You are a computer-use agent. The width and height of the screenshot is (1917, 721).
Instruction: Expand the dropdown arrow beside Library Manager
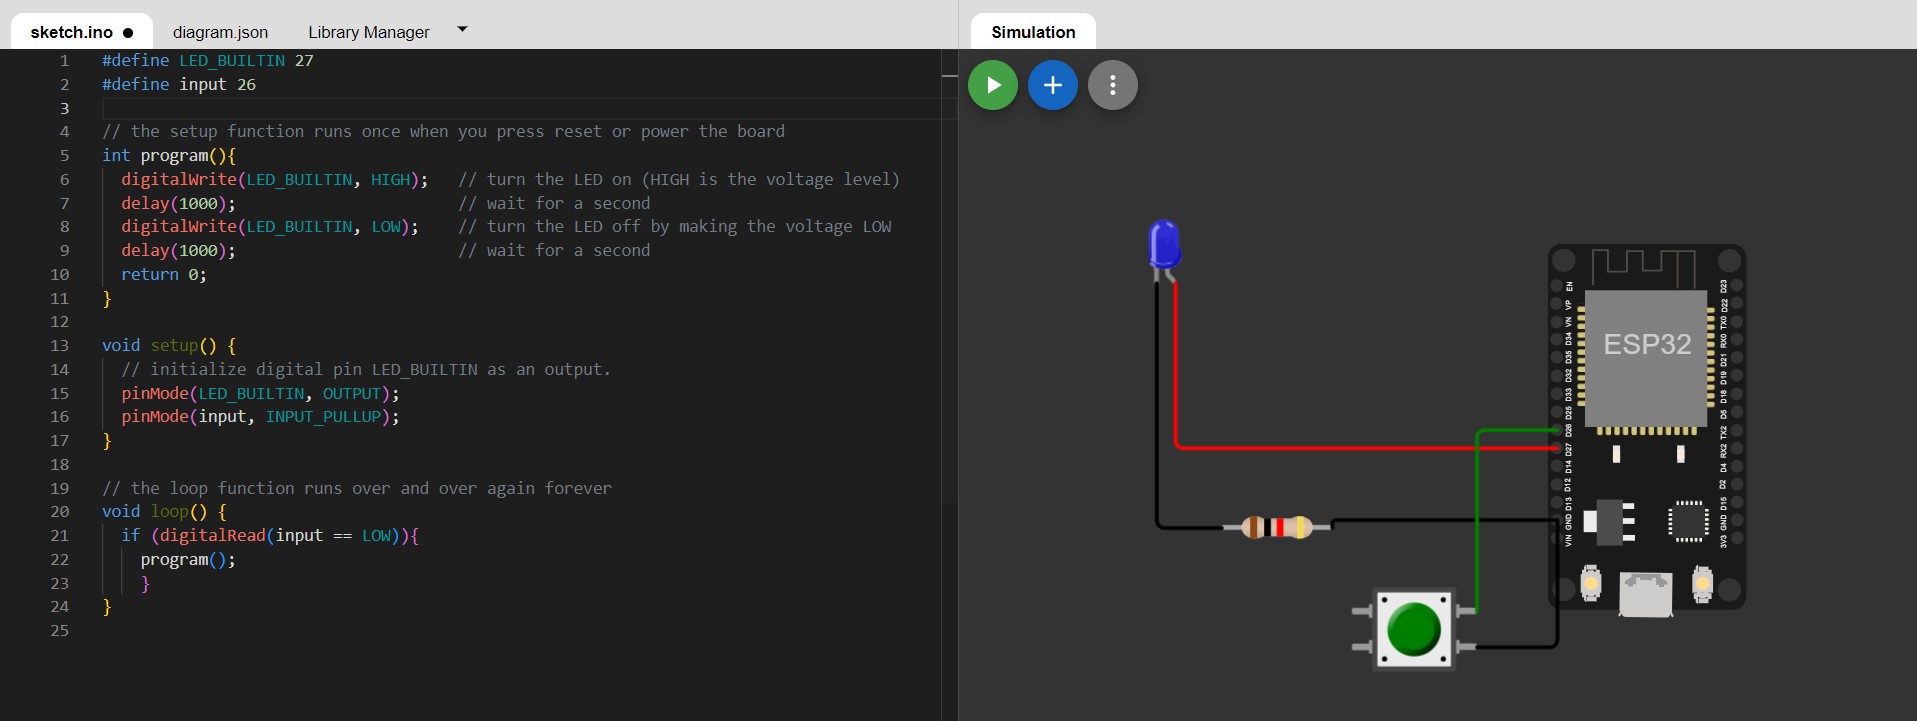pyautogui.click(x=462, y=30)
